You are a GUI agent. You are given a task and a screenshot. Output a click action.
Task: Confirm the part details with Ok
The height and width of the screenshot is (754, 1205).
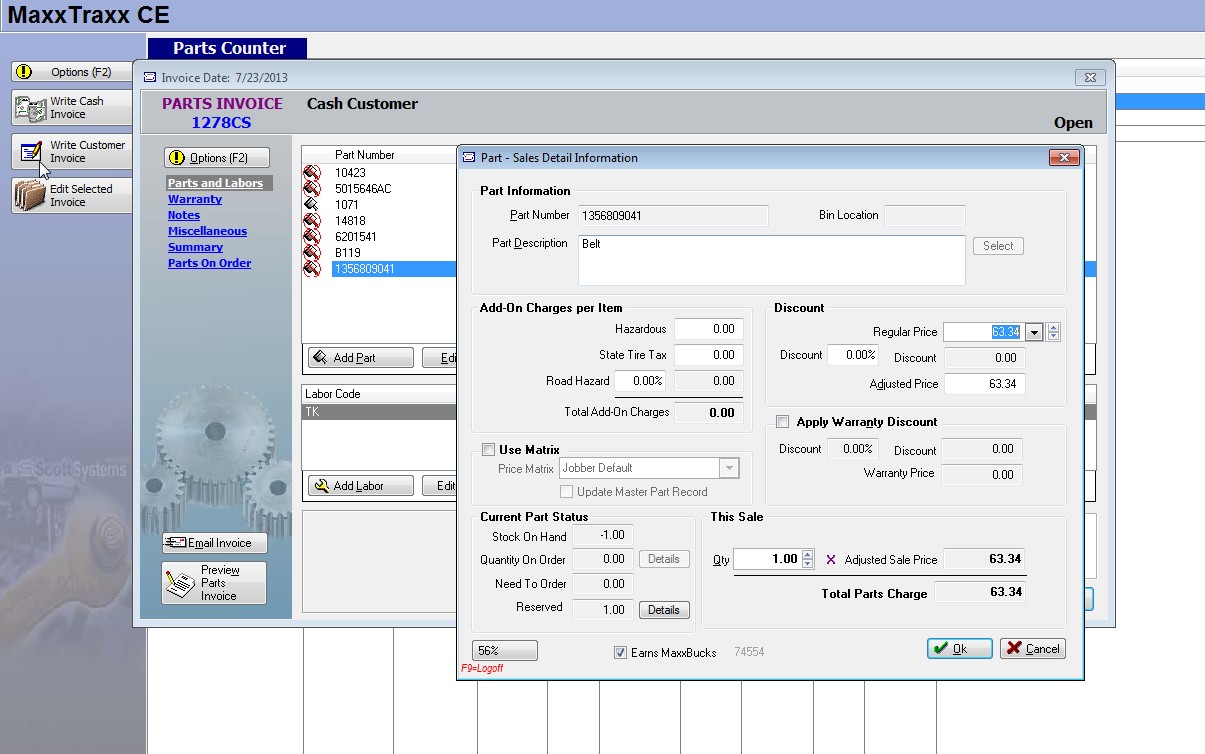pyautogui.click(x=960, y=649)
